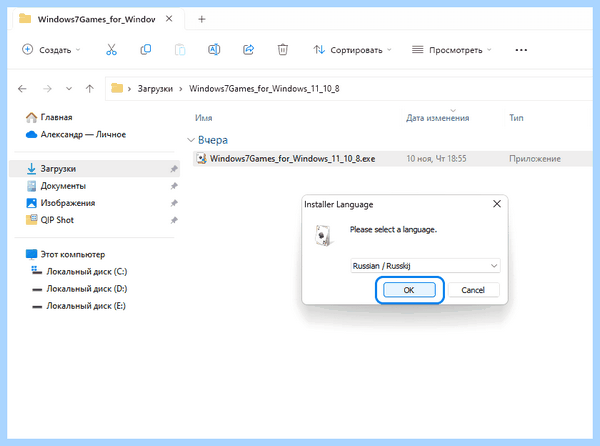Unpin Изображения using its pin icon
The height and width of the screenshot is (446, 600).
pyautogui.click(x=174, y=203)
